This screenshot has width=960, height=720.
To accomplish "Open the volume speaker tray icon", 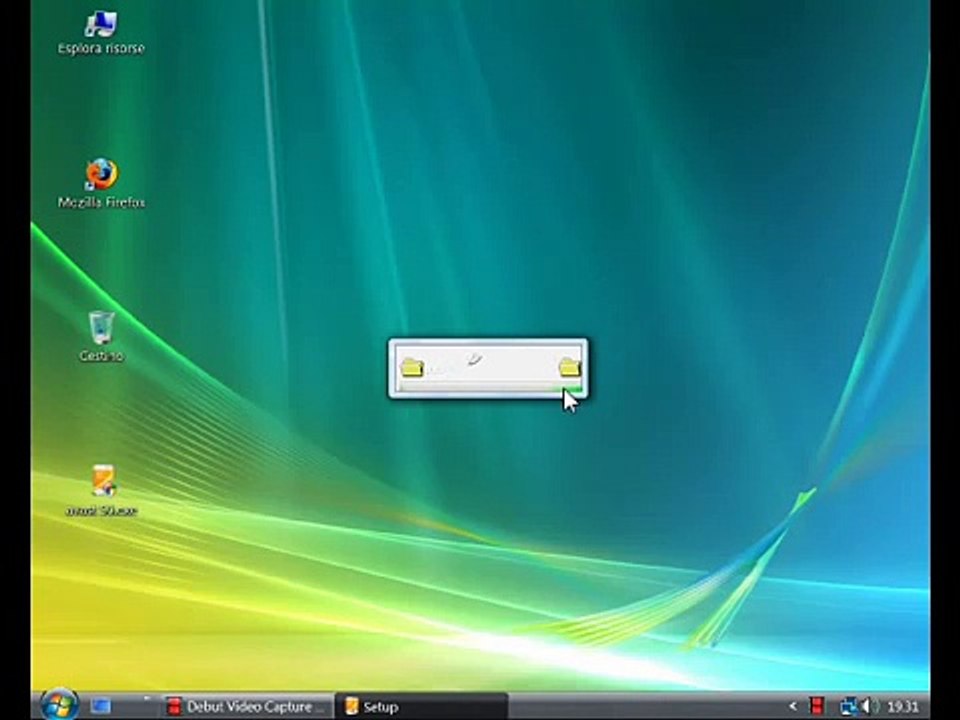I will (x=868, y=707).
